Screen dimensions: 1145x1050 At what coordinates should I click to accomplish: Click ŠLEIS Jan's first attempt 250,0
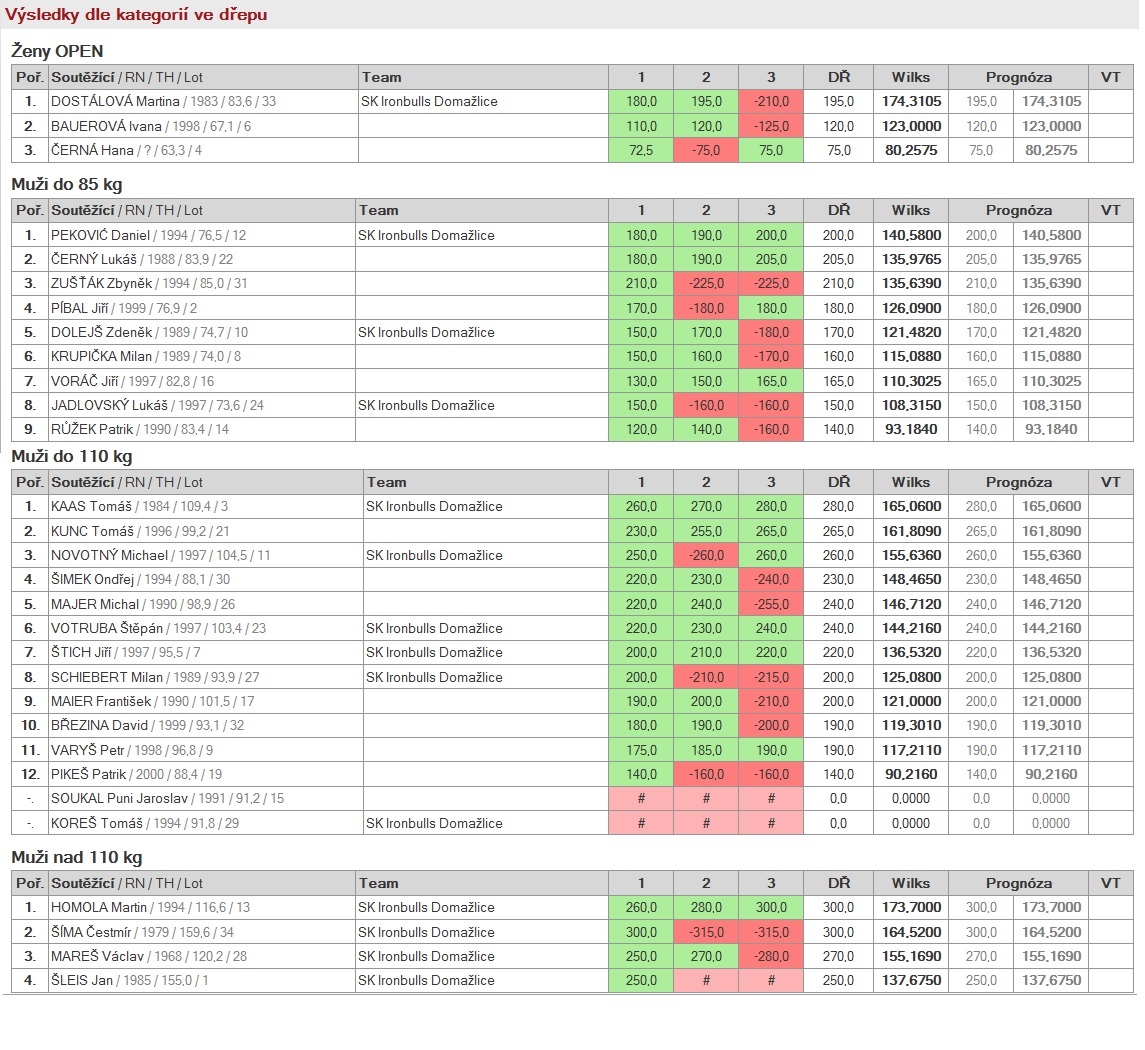tap(641, 980)
